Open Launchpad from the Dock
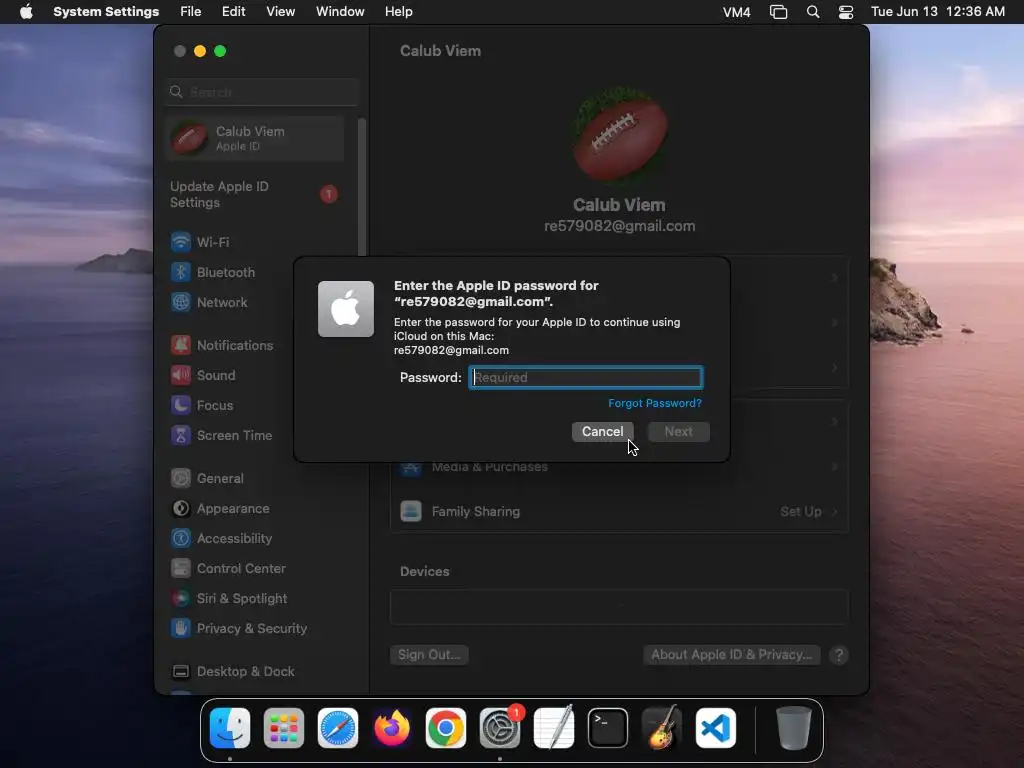1024x768 pixels. [x=284, y=728]
